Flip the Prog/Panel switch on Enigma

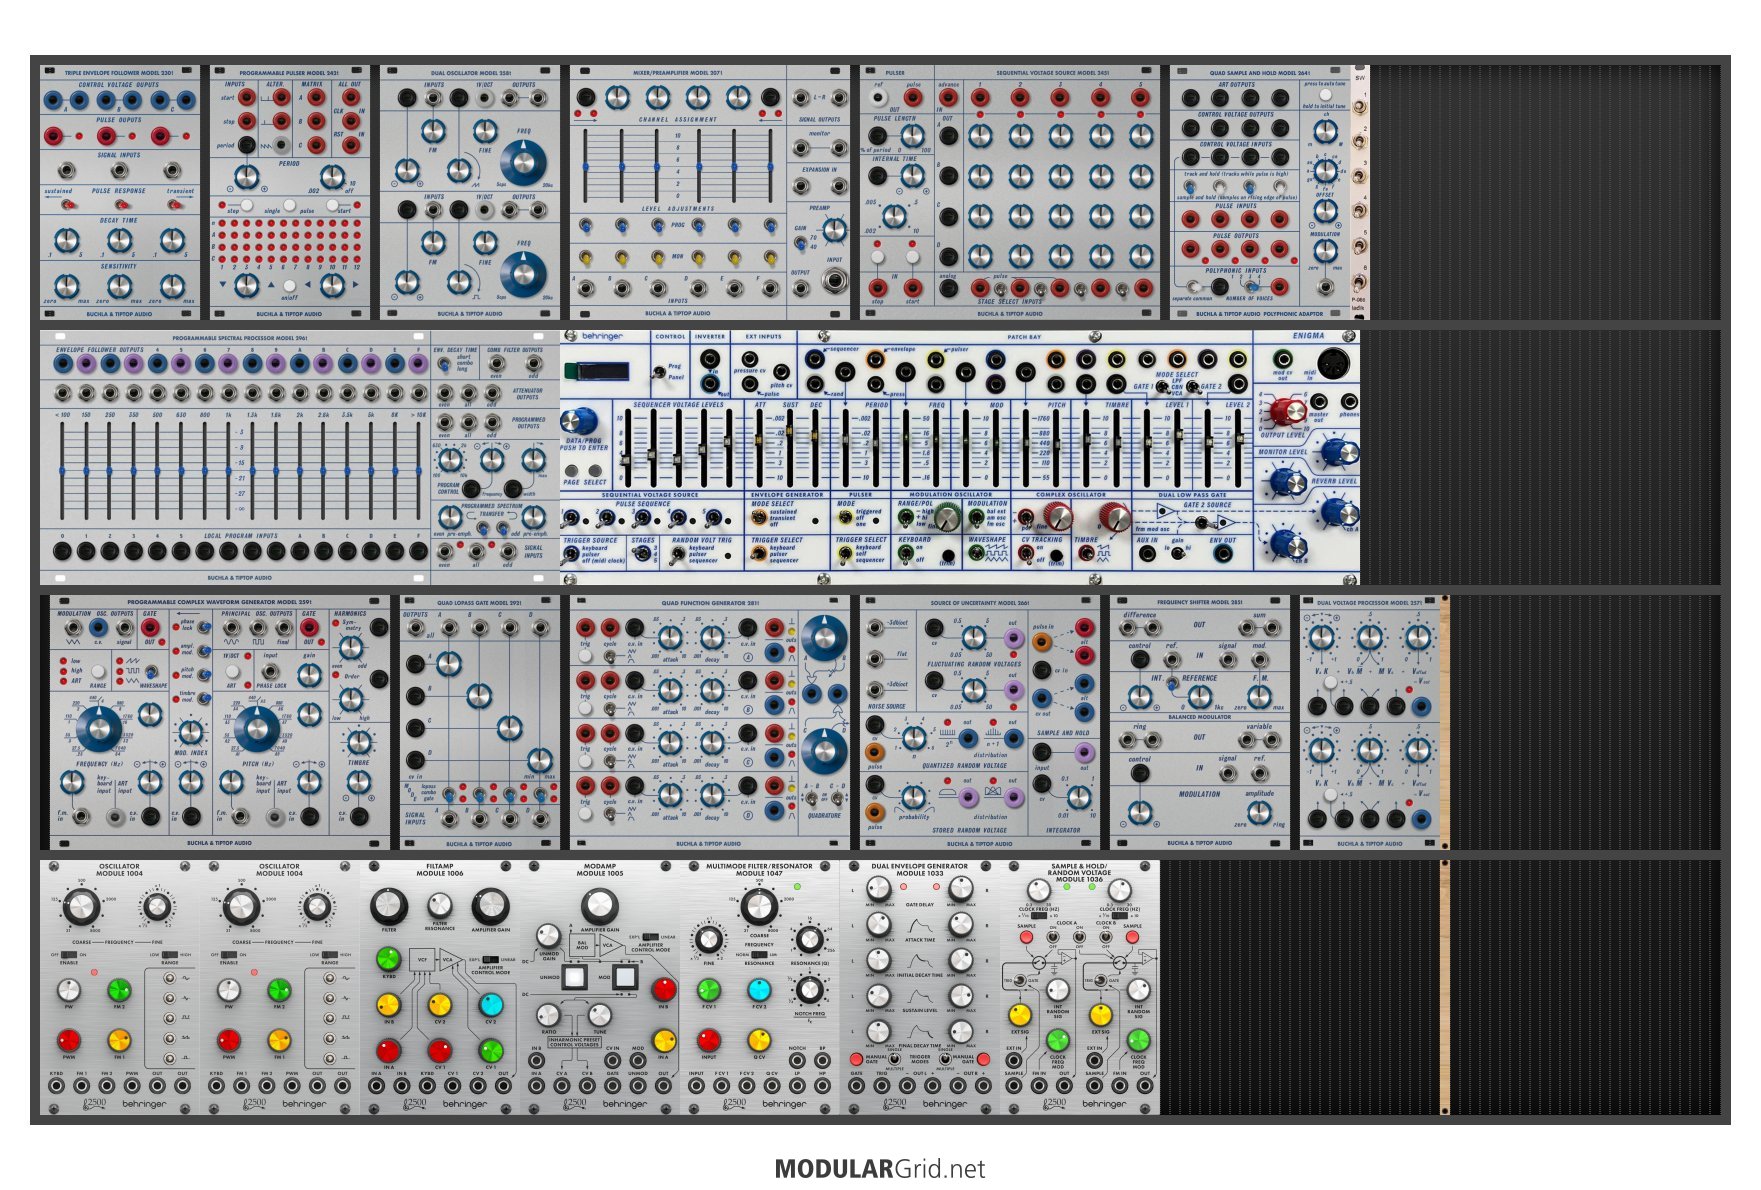[658, 372]
